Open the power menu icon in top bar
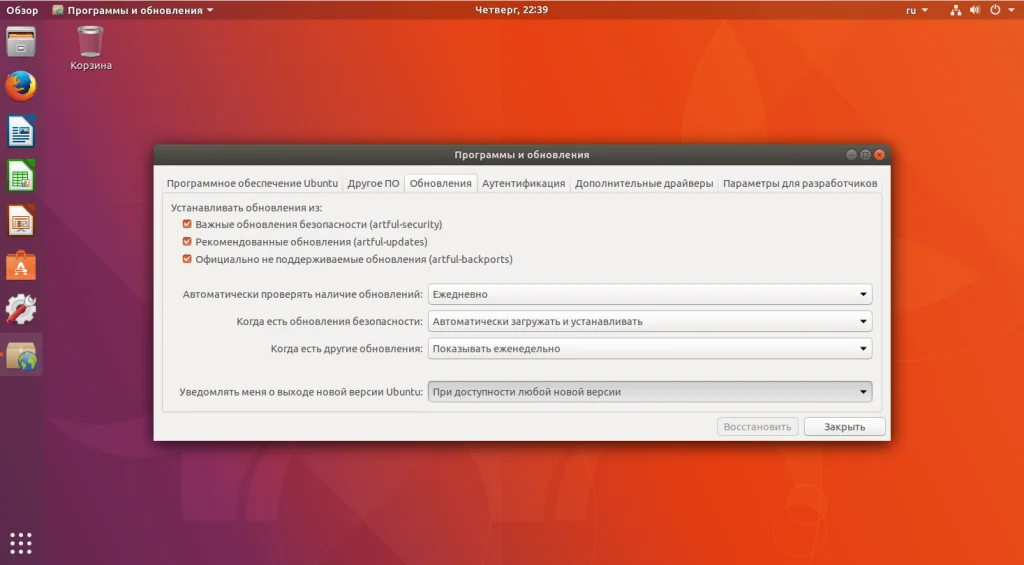 (995, 10)
